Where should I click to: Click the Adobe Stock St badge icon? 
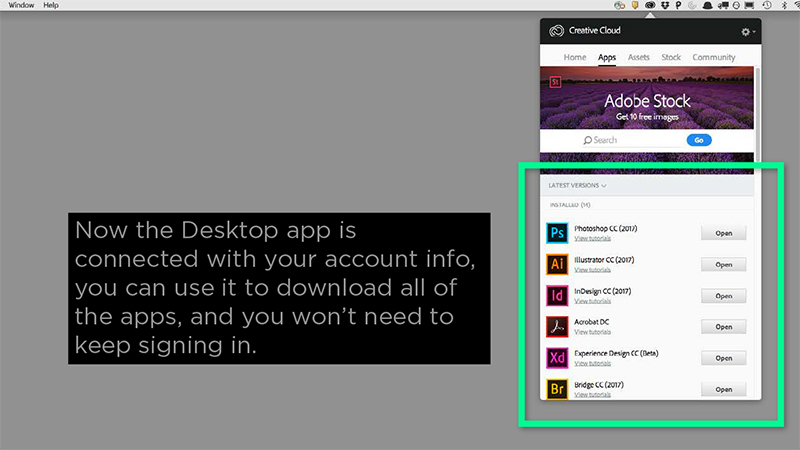[555, 82]
